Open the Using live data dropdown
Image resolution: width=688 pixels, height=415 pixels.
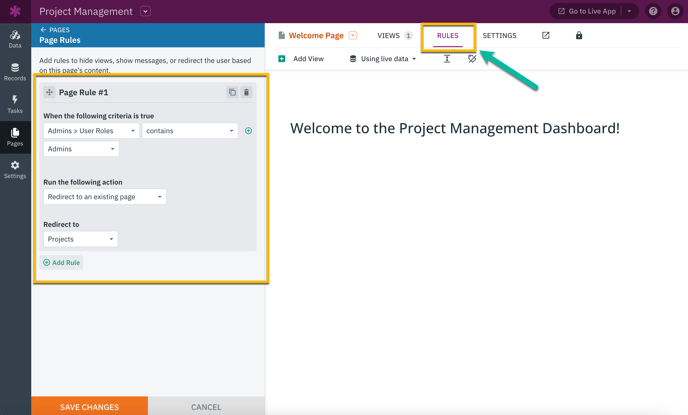[x=383, y=59]
